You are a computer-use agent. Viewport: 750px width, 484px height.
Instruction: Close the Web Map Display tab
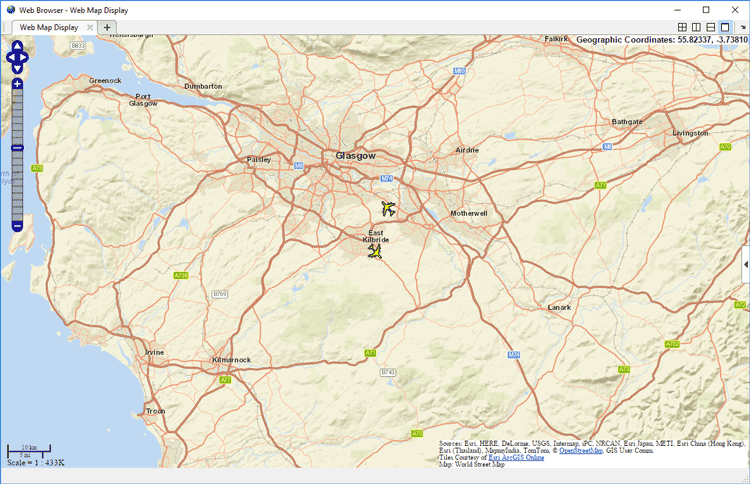(89, 27)
